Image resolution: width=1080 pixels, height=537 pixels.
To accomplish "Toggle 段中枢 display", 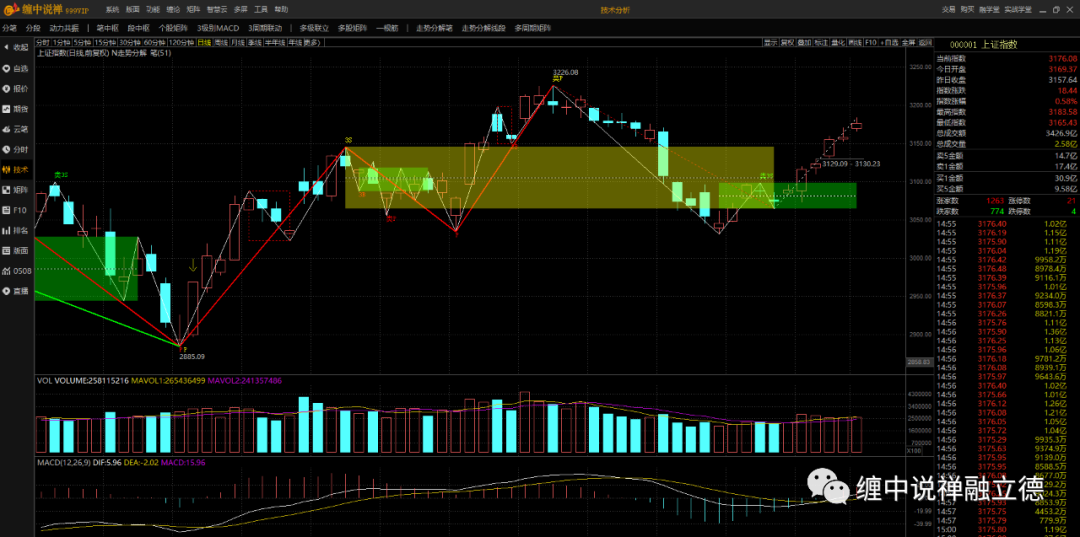I will point(138,28).
